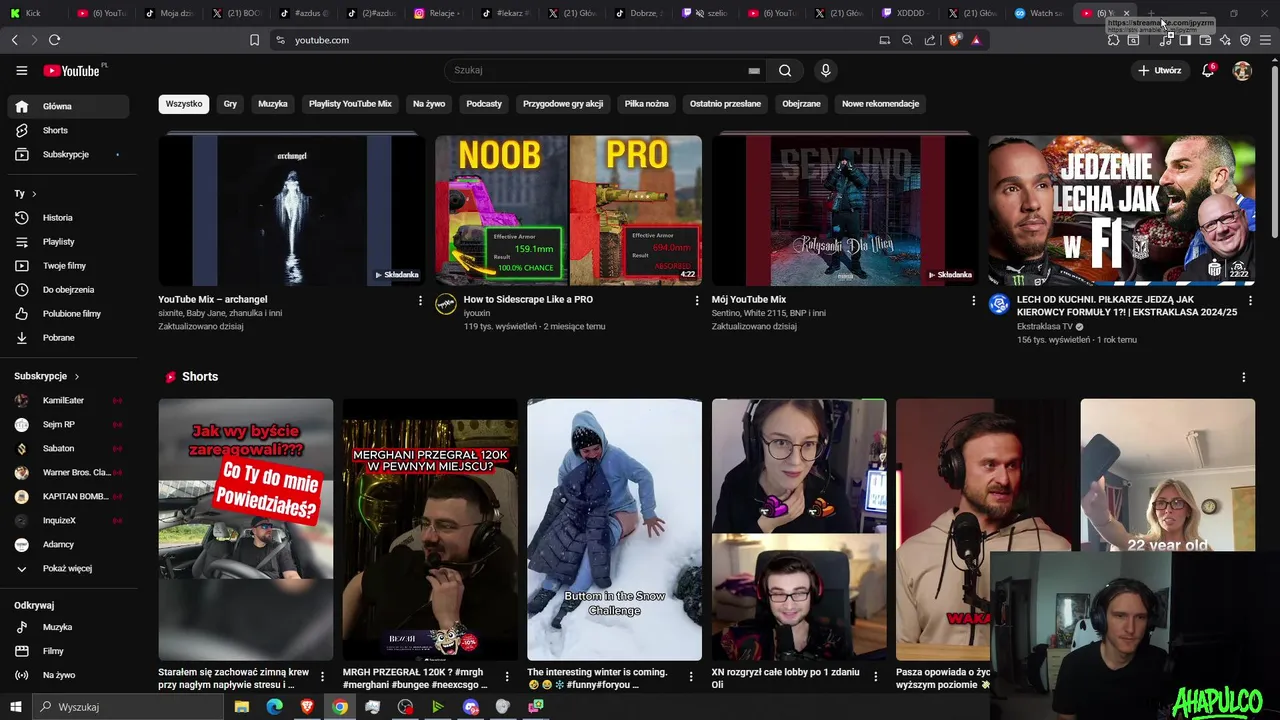The height and width of the screenshot is (720, 1280).
Task: Select the Na żywo filter chip
Action: point(429,104)
